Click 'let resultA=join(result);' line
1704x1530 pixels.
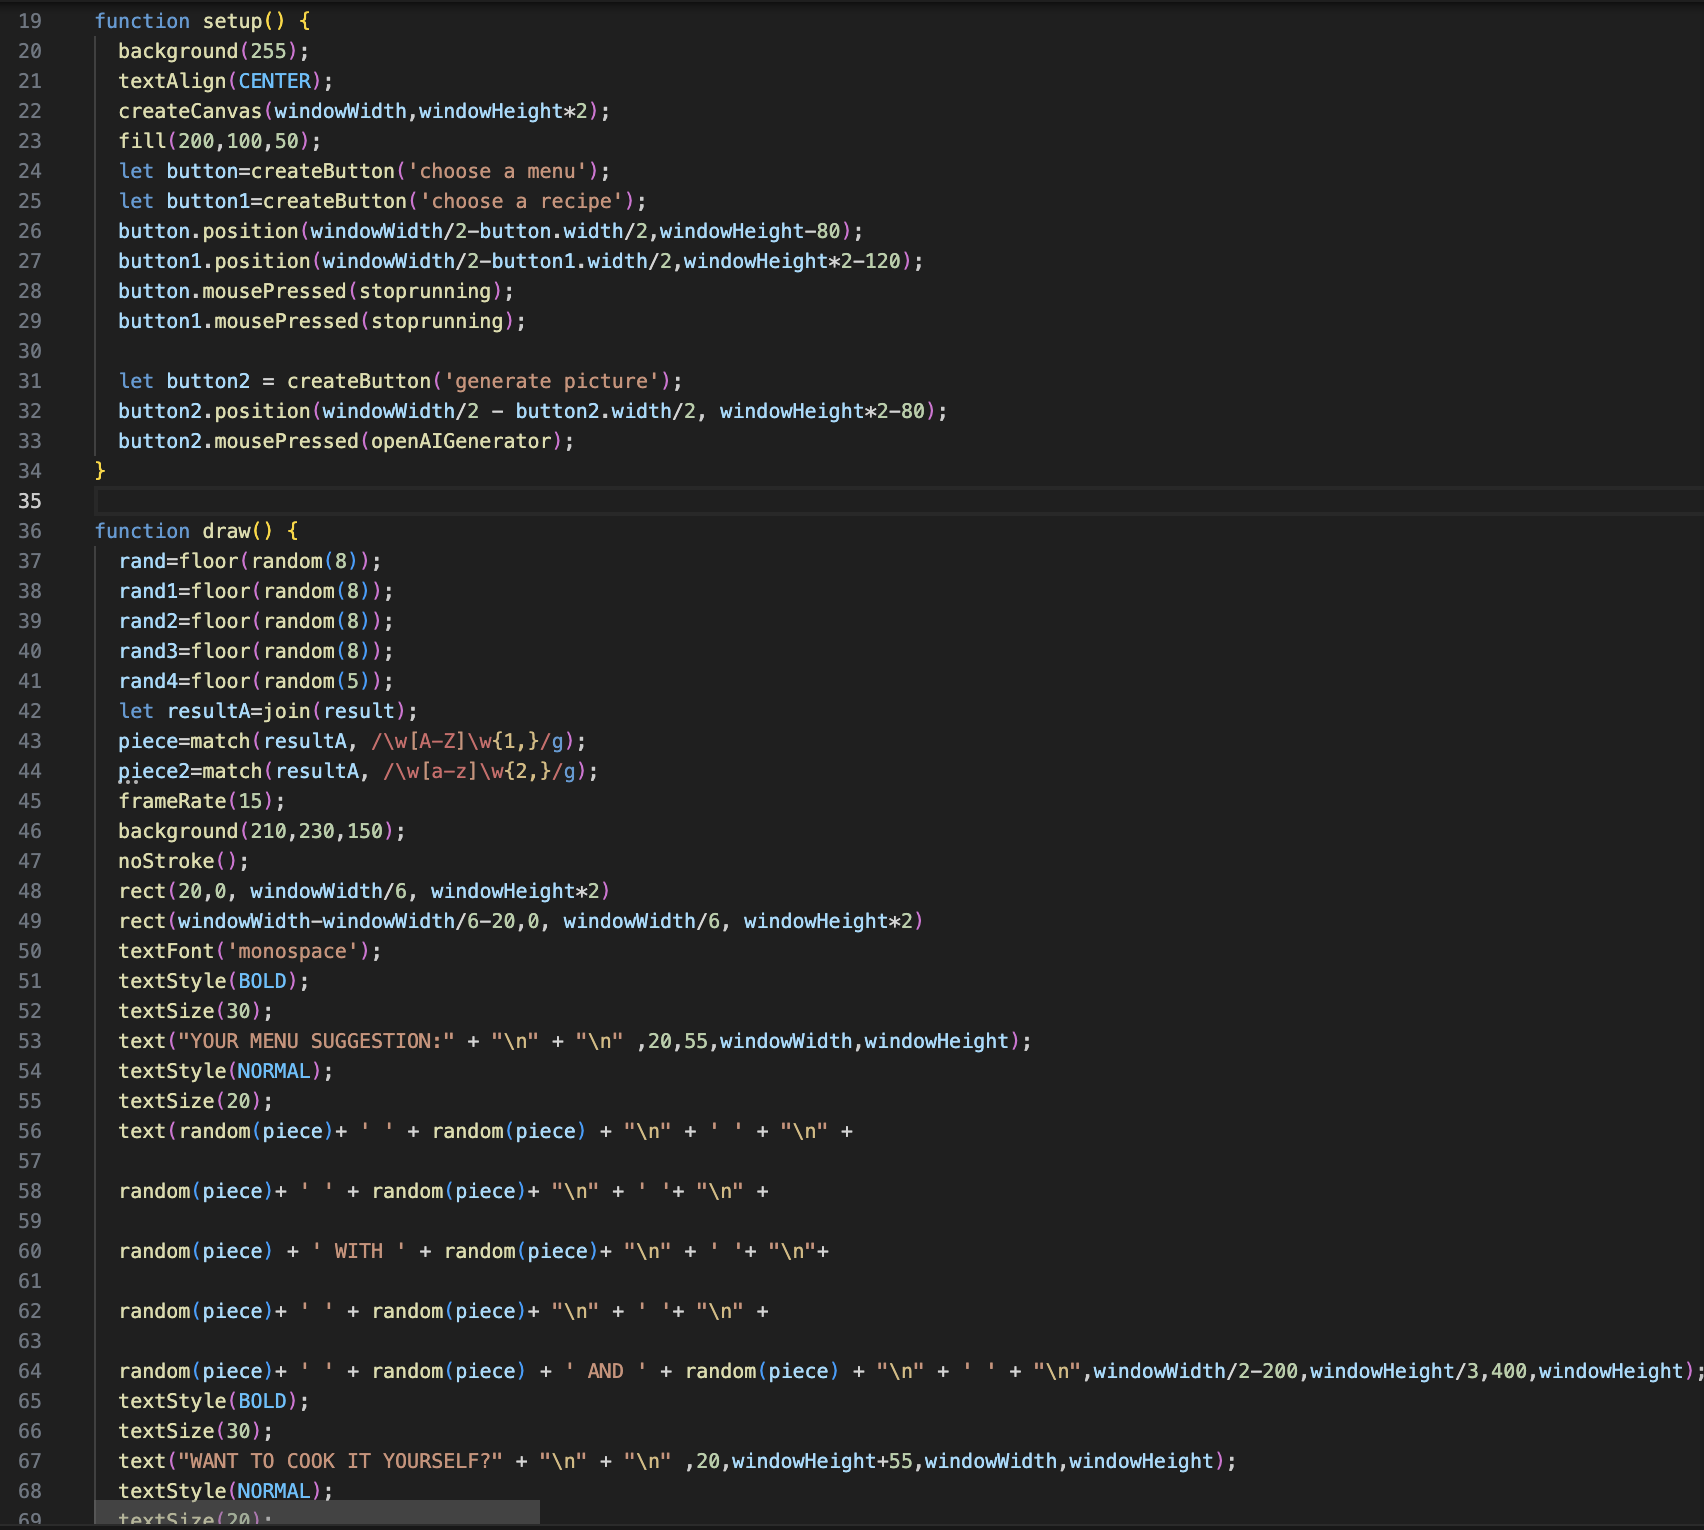268,711
